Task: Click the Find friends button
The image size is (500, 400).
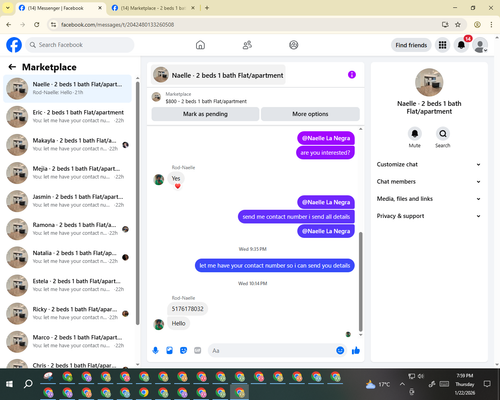Action: coord(411,45)
